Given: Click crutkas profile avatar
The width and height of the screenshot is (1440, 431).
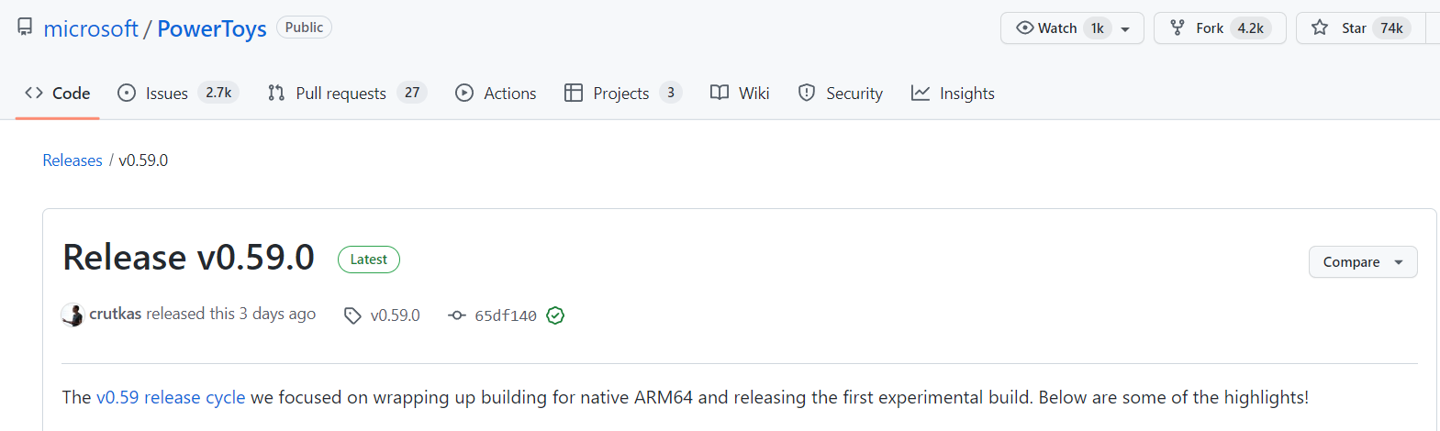Looking at the screenshot, I should (x=72, y=315).
